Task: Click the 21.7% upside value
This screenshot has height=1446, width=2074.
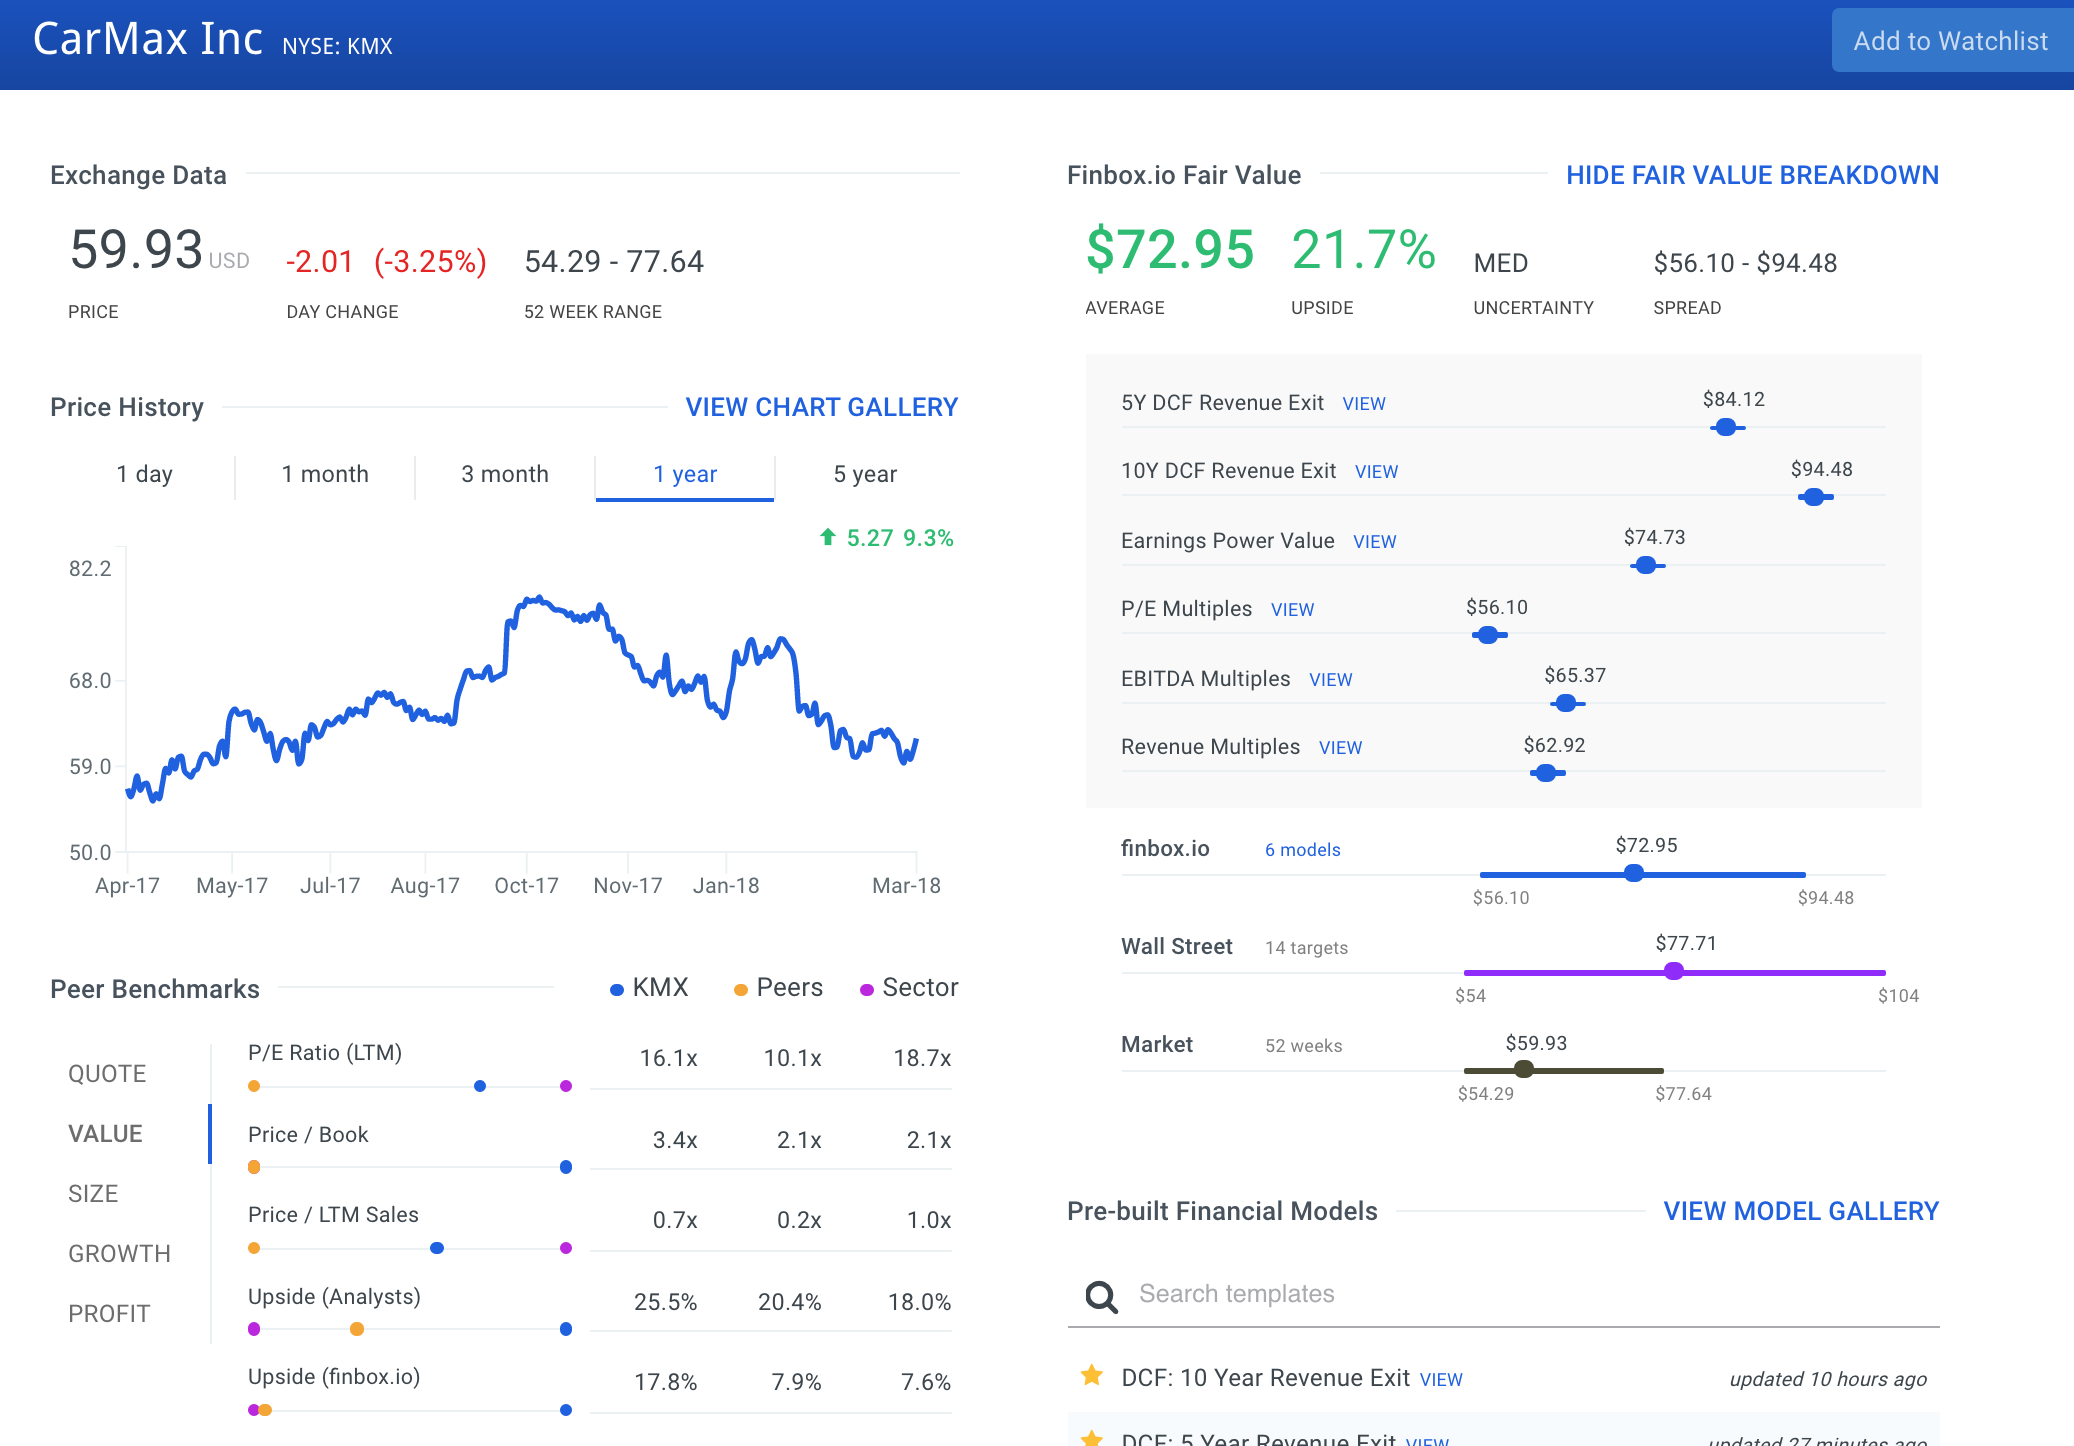Action: pos(1364,249)
